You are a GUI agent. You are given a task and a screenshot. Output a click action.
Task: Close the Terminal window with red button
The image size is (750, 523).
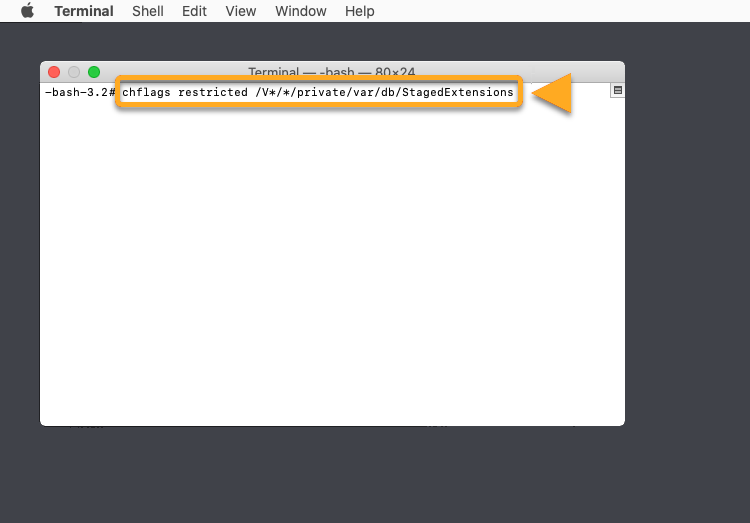pos(54,72)
